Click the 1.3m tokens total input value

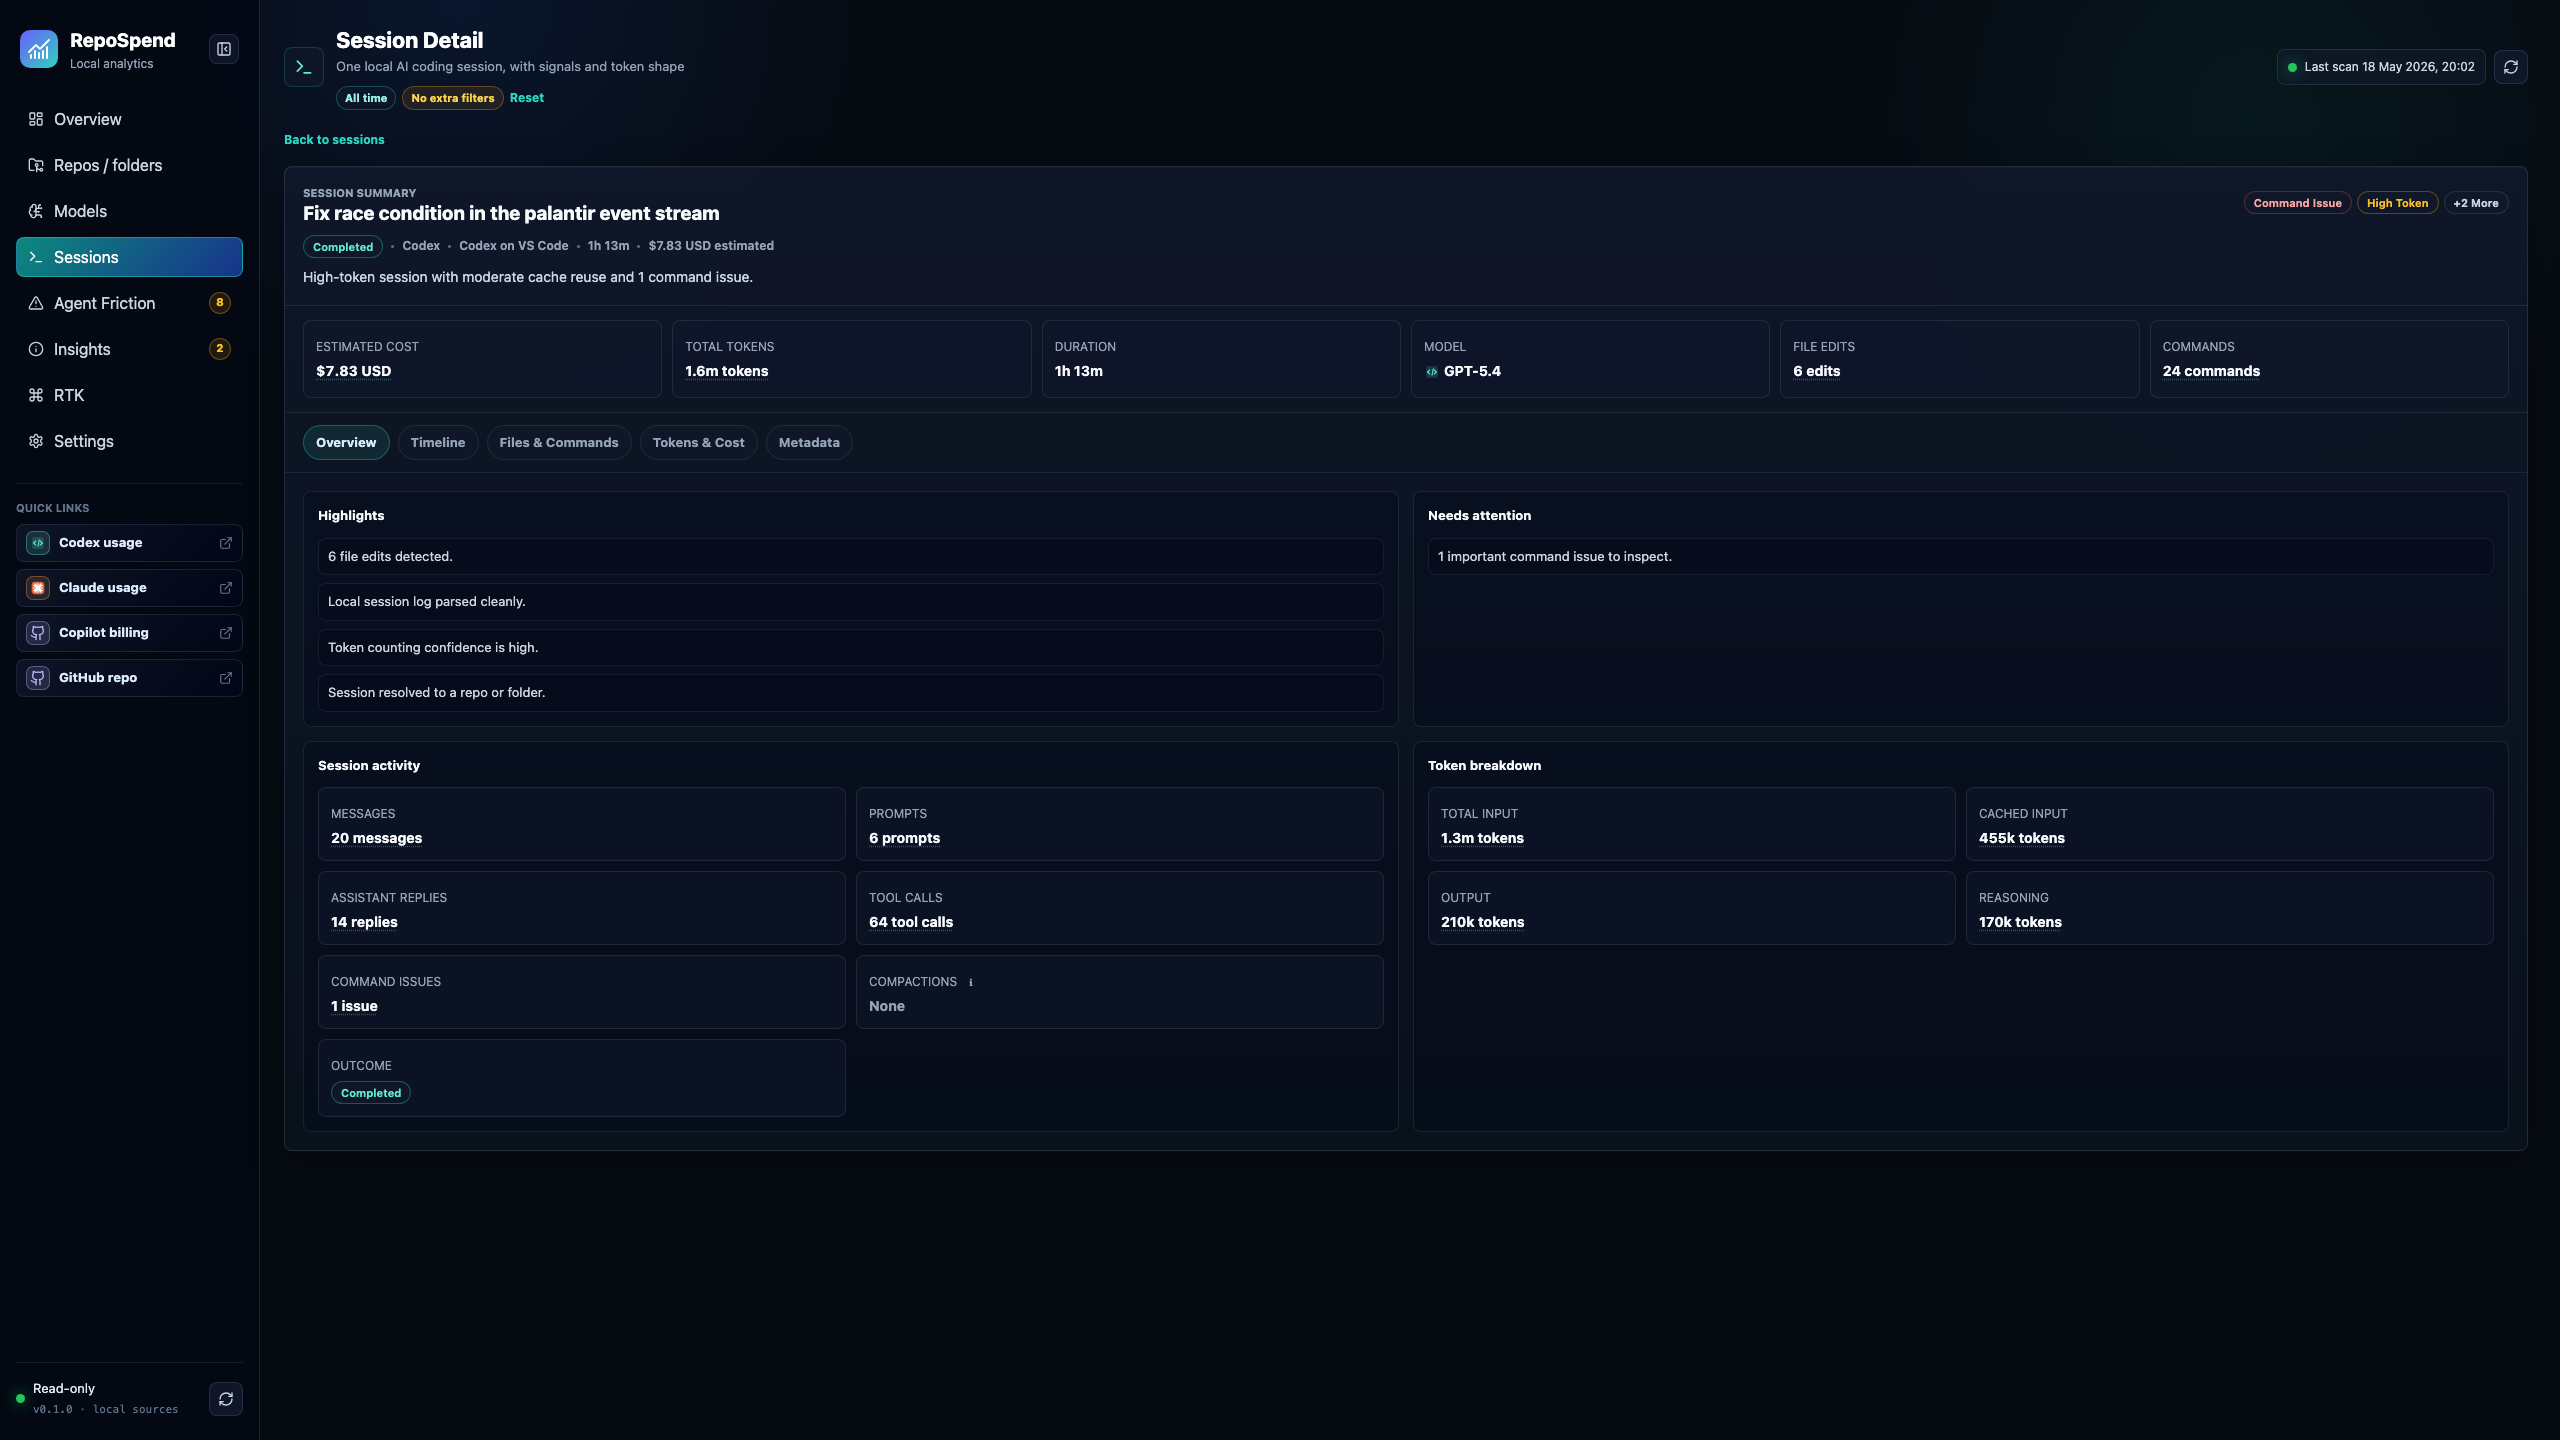[x=1482, y=838]
